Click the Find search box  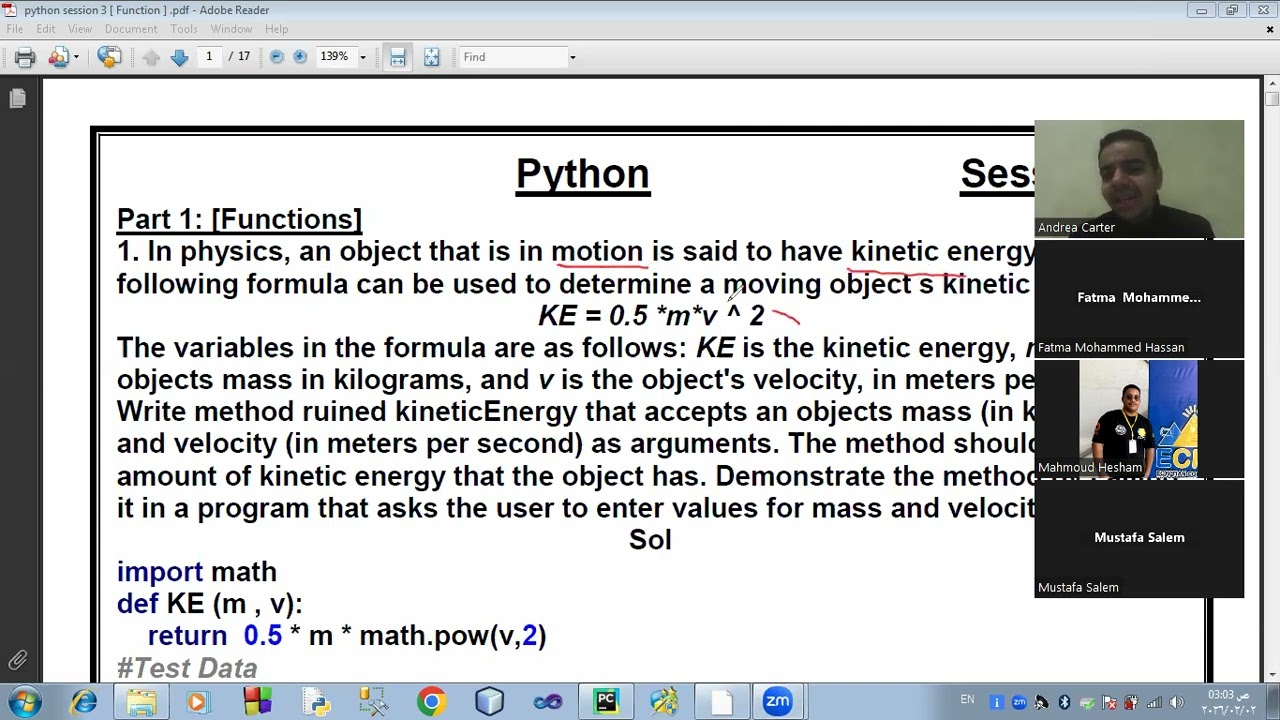(512, 57)
